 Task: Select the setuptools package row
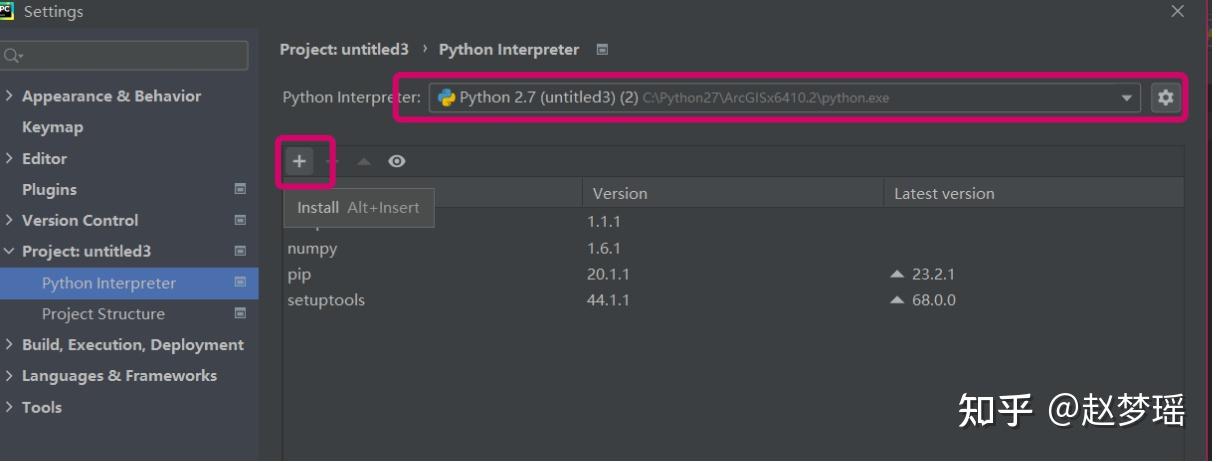(x=326, y=300)
